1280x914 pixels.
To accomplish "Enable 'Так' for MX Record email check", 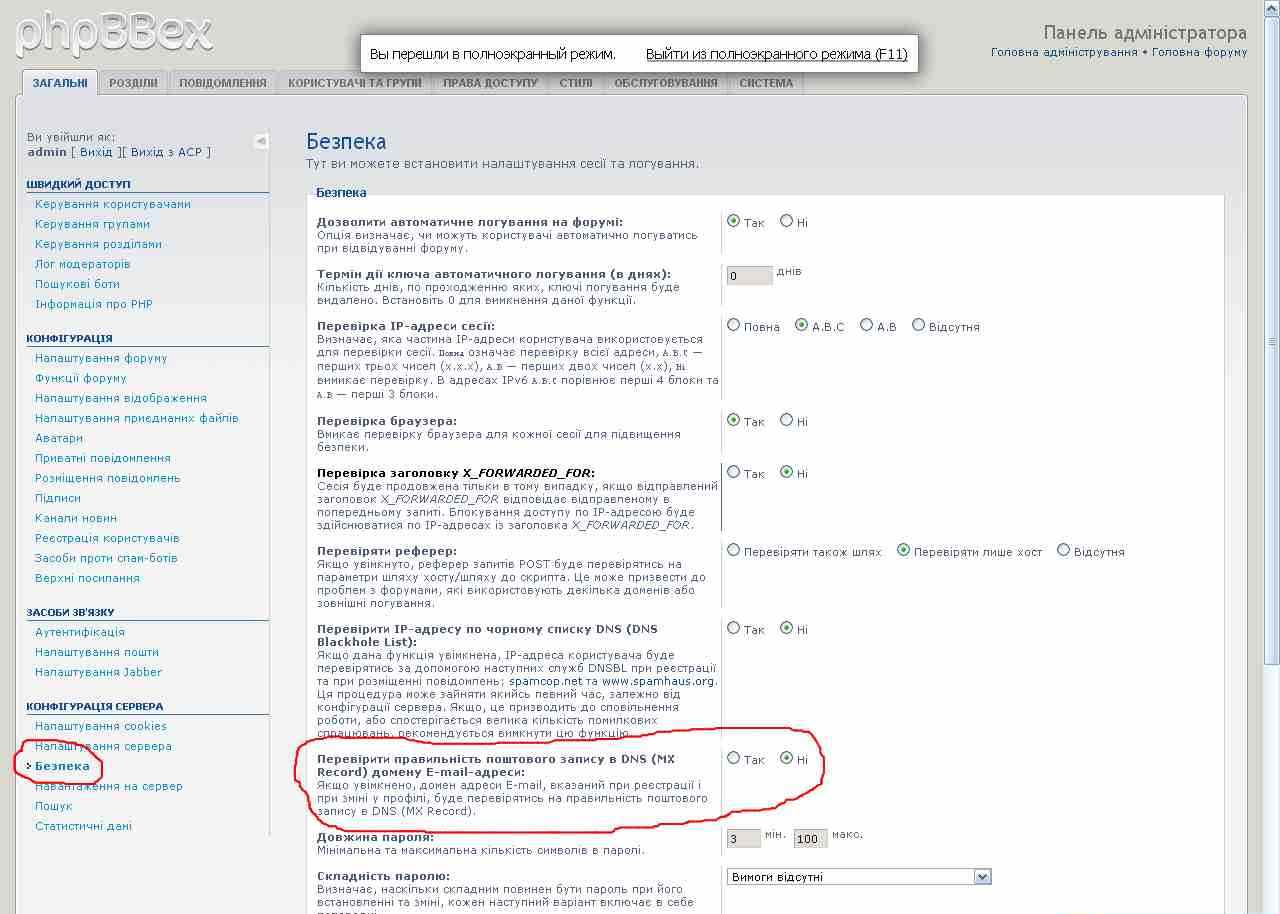I will (734, 758).
